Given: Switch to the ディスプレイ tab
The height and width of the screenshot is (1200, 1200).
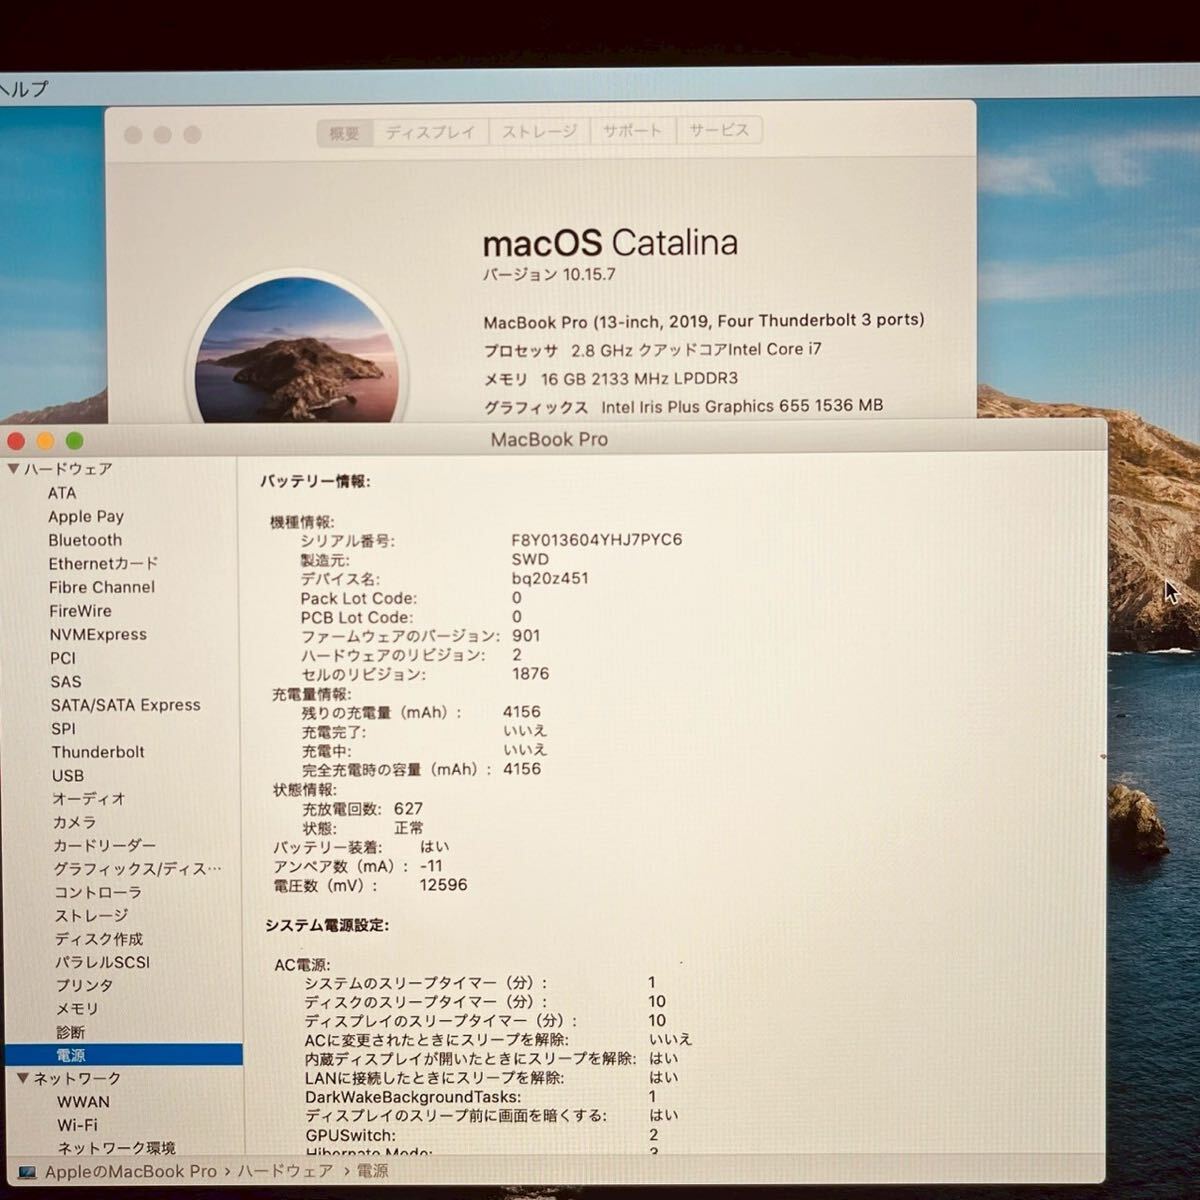Looking at the screenshot, I should click(431, 132).
